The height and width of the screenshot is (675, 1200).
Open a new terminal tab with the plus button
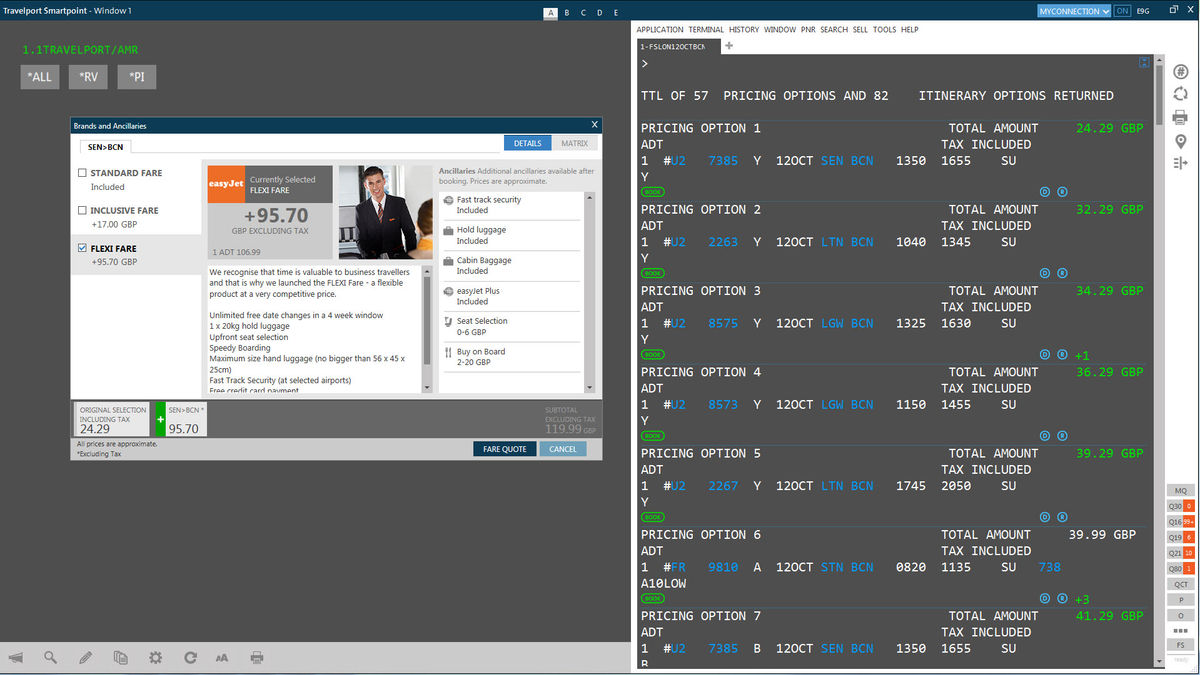coord(727,45)
